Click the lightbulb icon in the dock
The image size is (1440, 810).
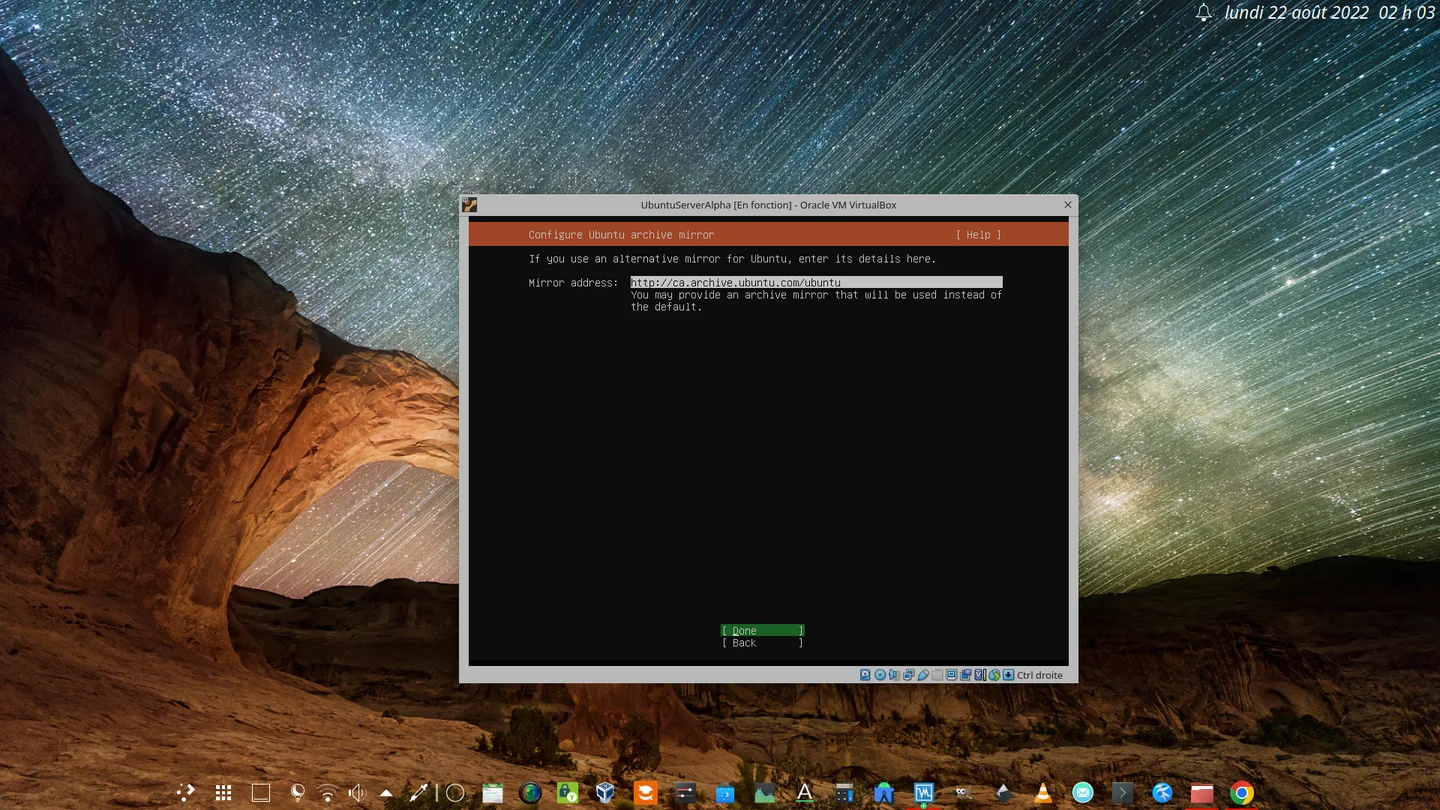pyautogui.click(x=297, y=793)
